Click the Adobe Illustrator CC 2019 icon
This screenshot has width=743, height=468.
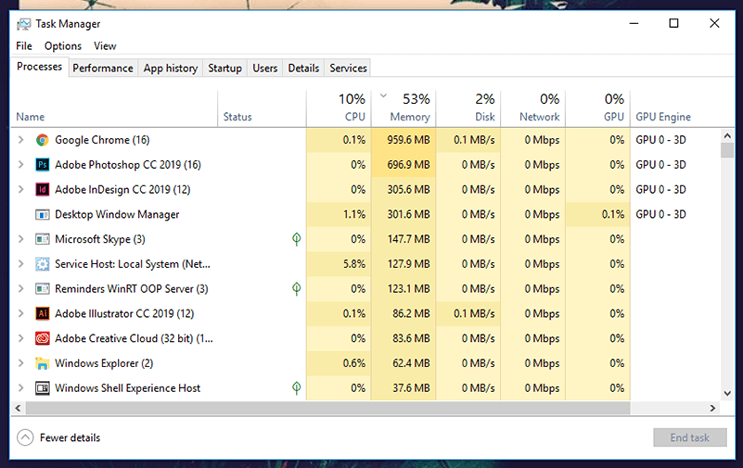[x=42, y=313]
